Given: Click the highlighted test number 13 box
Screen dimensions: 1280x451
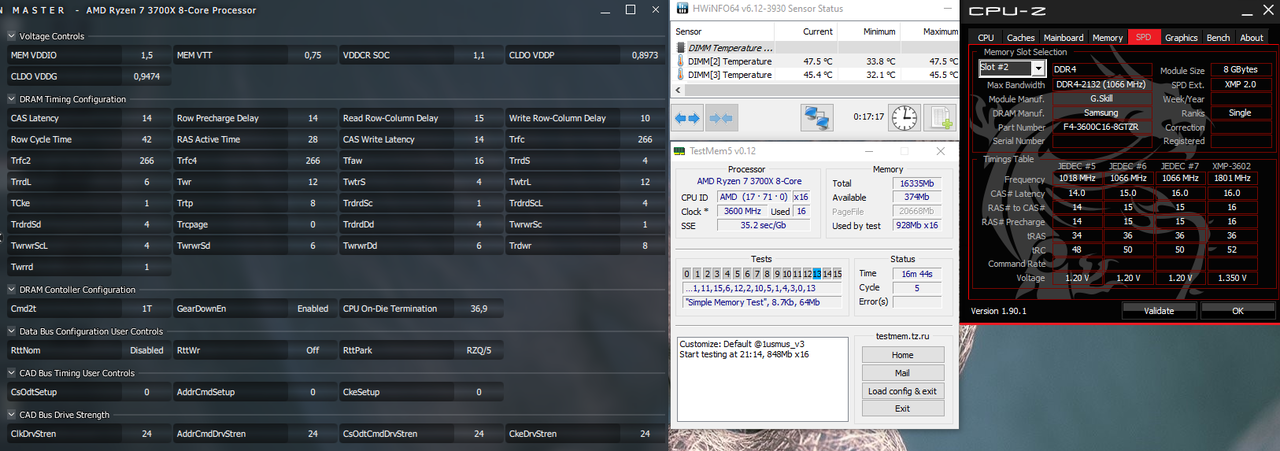Looking at the screenshot, I should 817,273.
